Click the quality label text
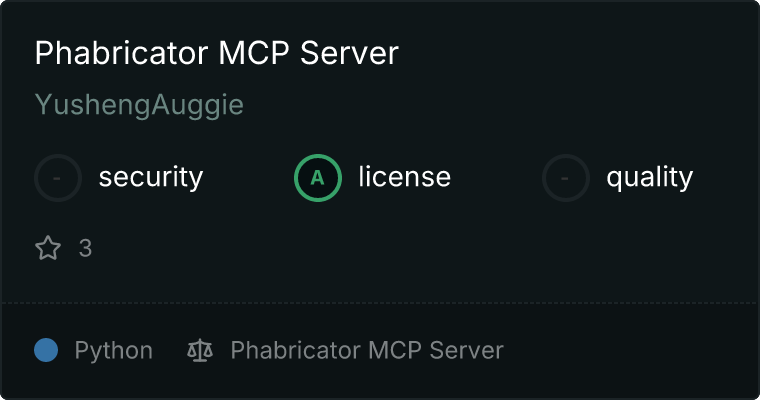Viewport: 760px width, 400px height. 649,177
